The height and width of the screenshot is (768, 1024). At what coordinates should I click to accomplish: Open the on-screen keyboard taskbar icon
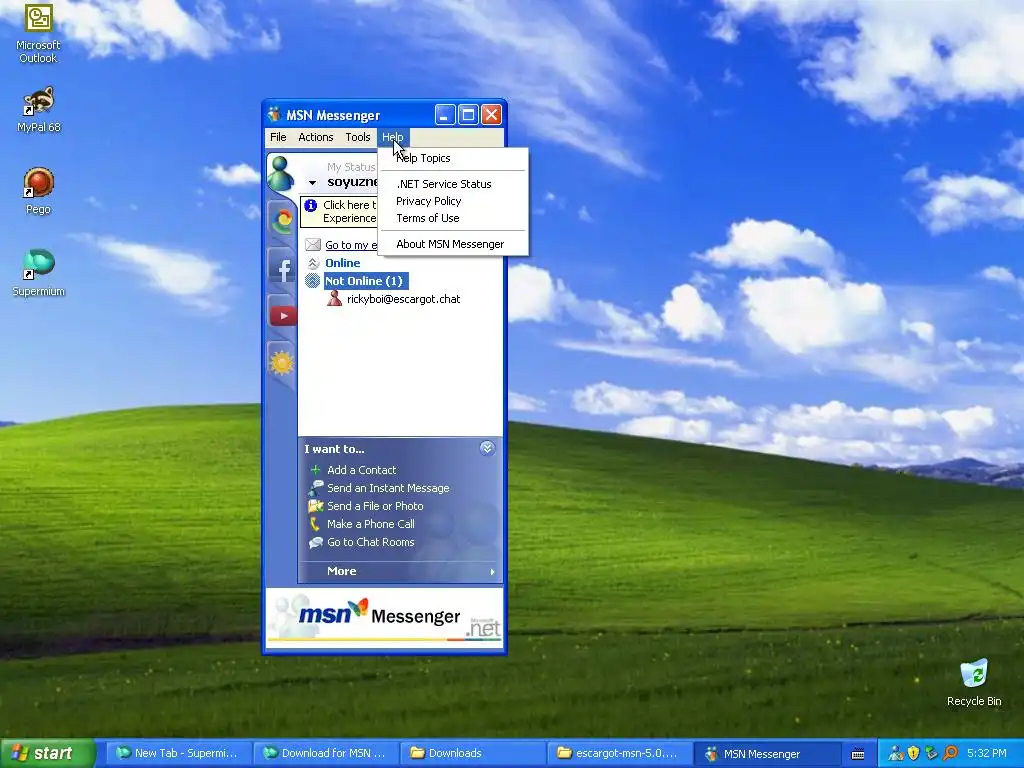(858, 754)
